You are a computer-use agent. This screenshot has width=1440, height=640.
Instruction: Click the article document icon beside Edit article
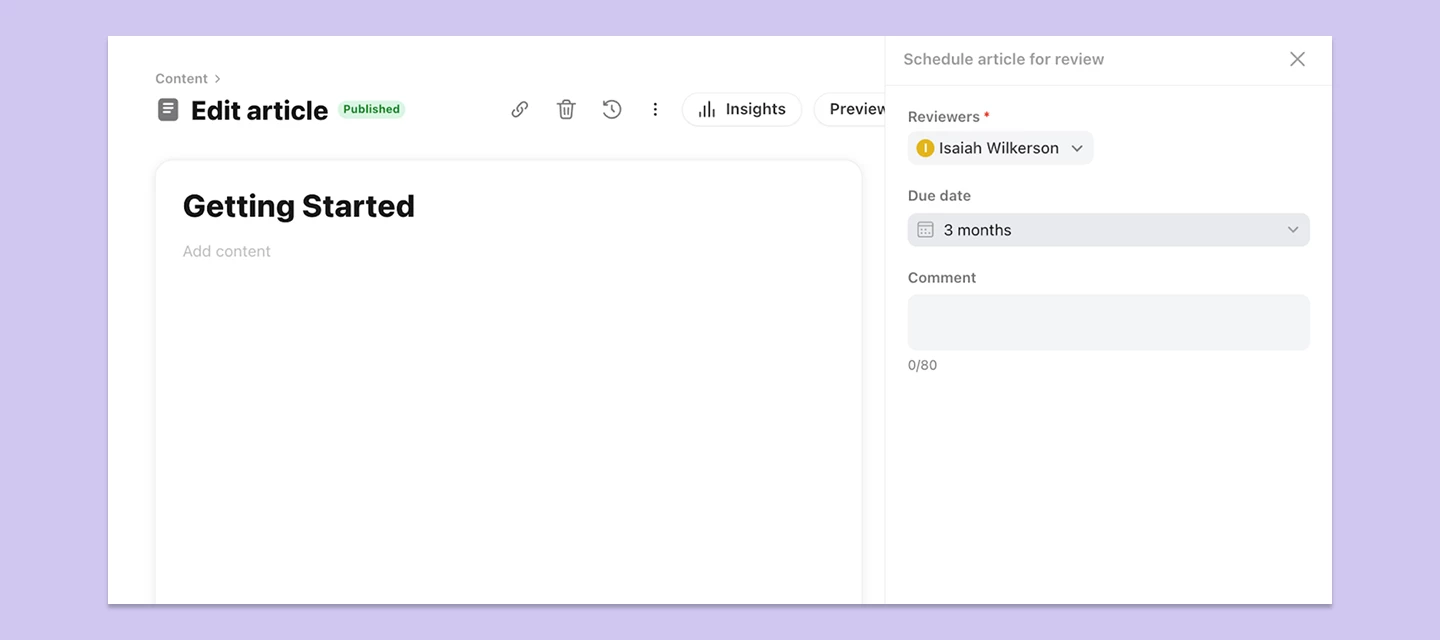167,109
